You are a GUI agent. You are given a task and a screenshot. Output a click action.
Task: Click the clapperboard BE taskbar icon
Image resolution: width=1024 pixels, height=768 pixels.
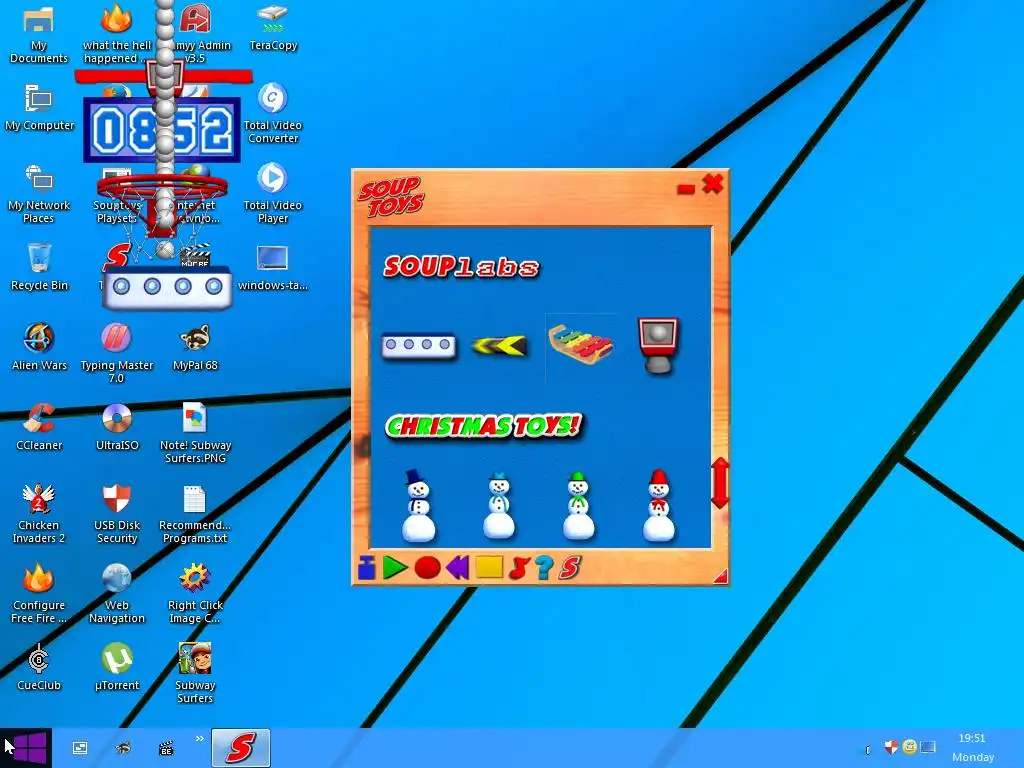(x=166, y=748)
